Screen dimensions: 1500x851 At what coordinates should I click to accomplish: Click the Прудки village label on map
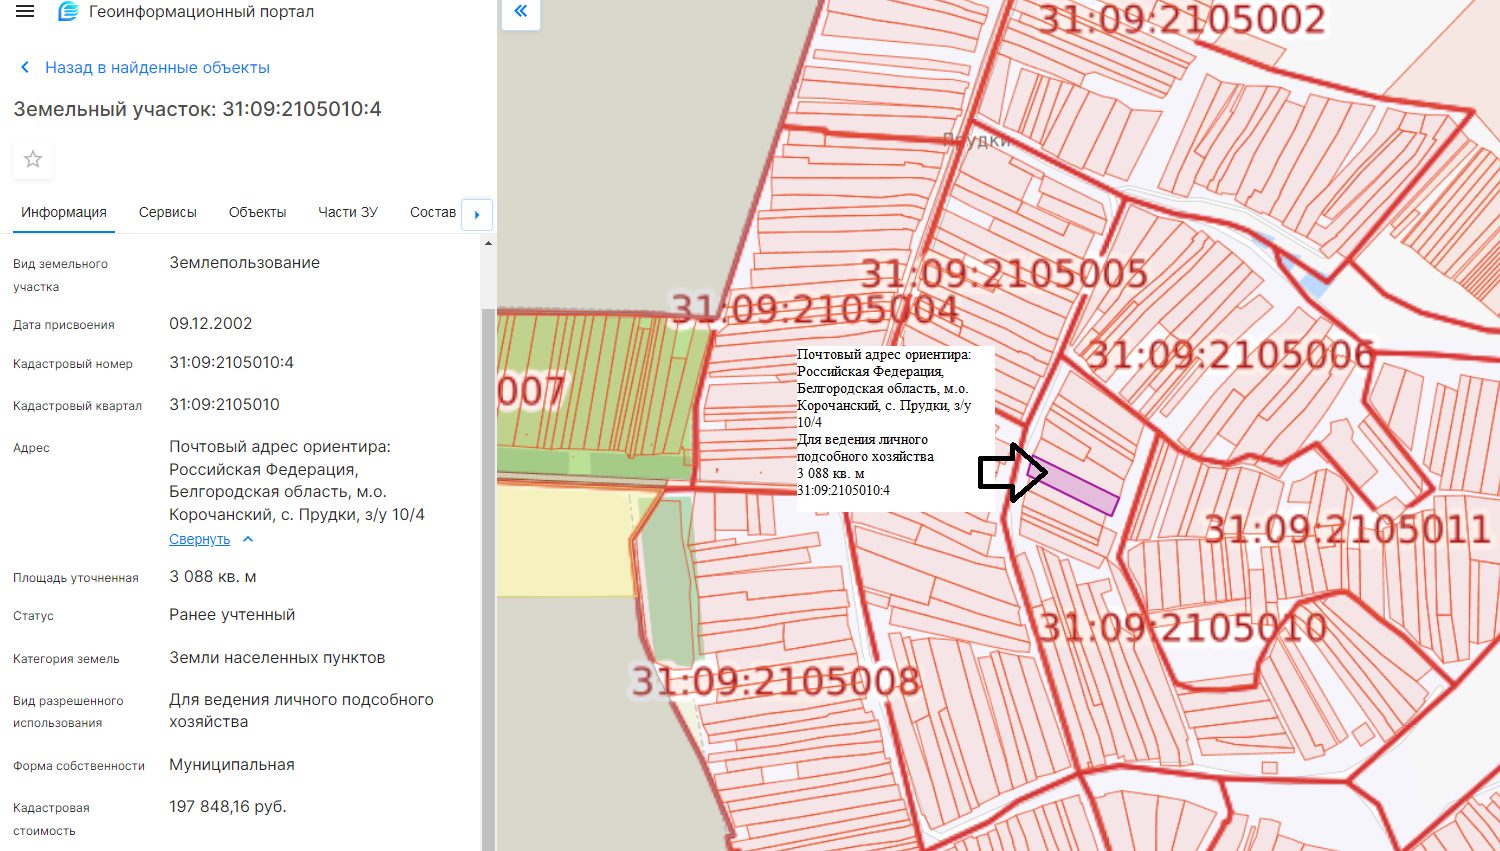point(977,141)
